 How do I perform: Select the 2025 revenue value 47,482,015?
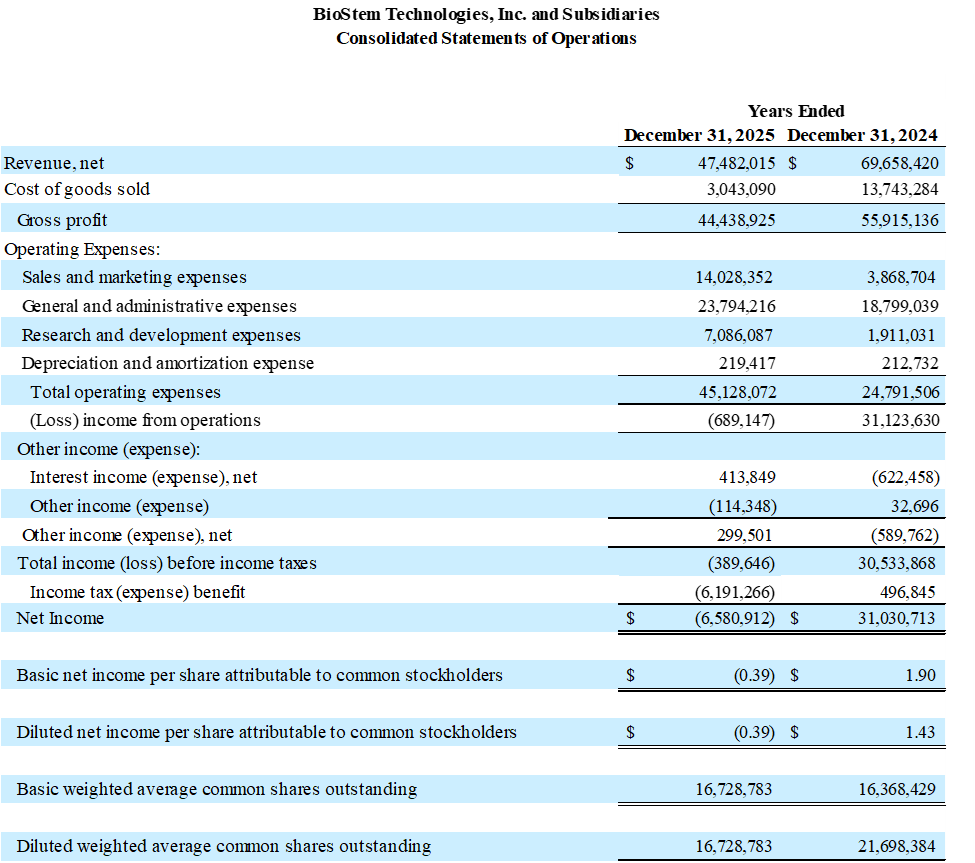tap(736, 162)
